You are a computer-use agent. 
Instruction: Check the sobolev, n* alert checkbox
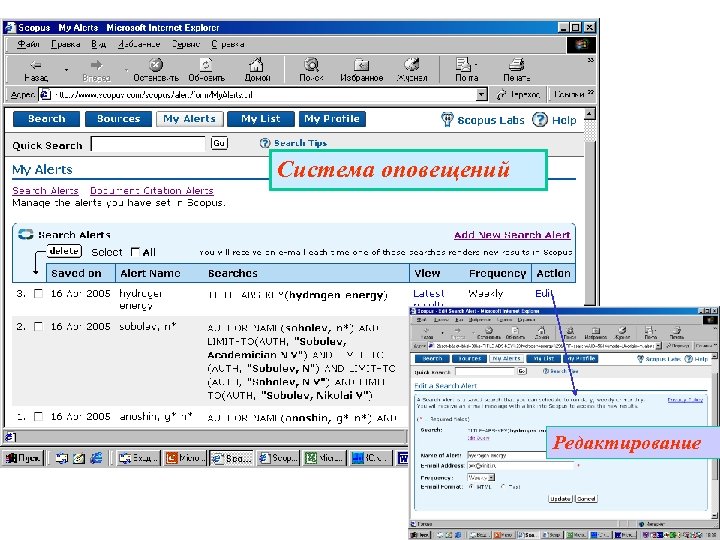39,327
